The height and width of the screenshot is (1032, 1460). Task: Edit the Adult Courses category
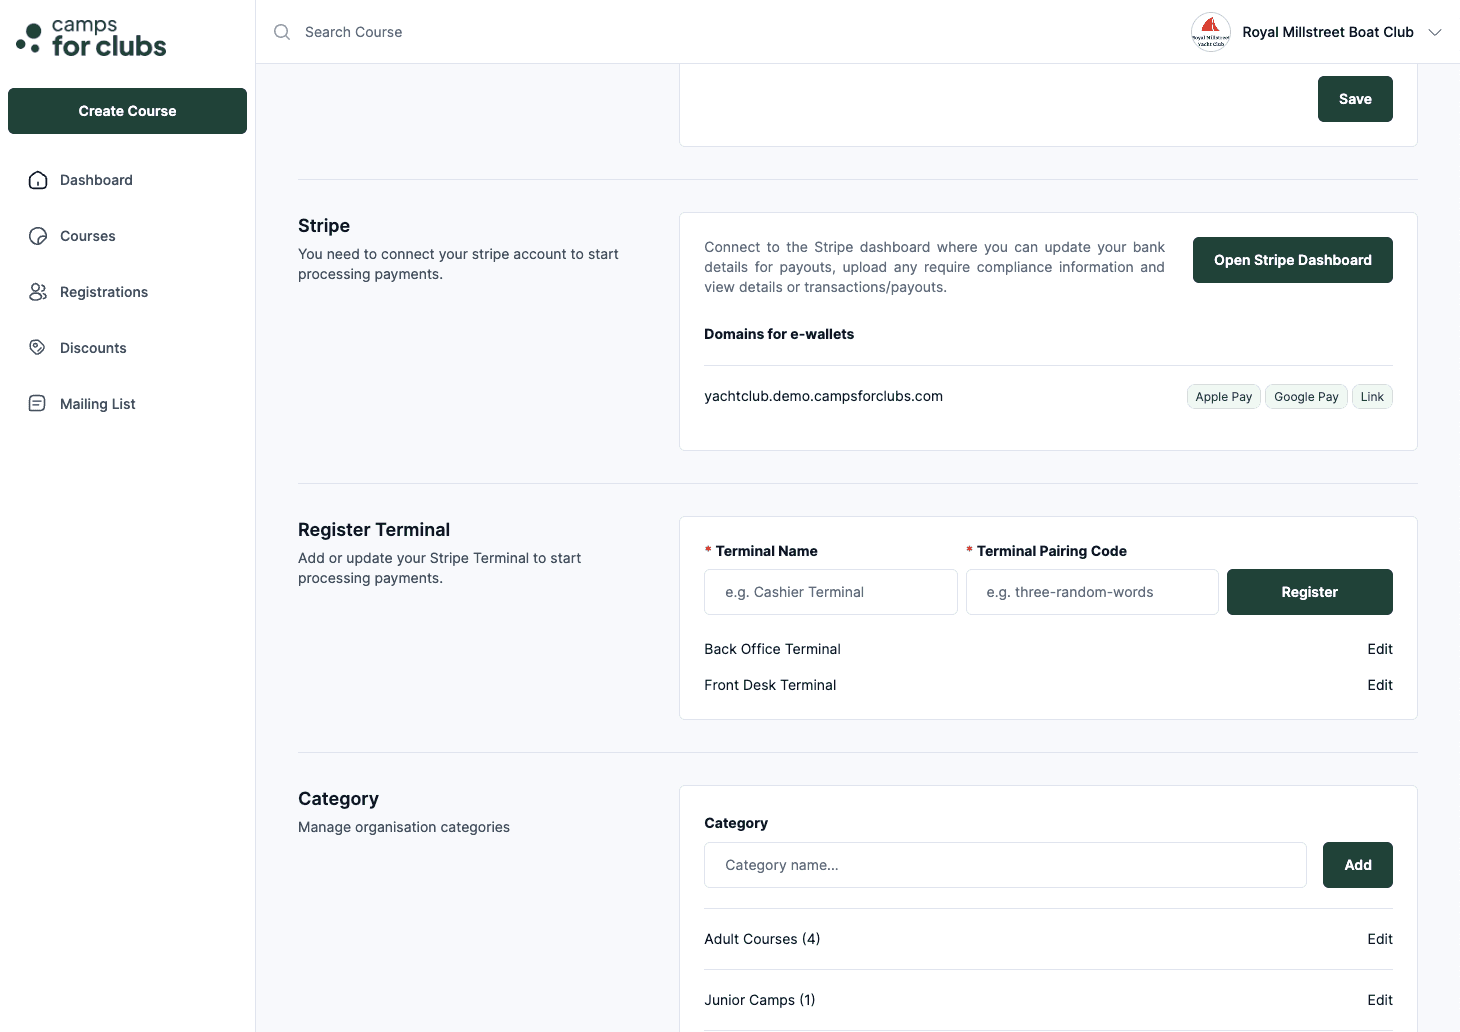pos(1380,939)
